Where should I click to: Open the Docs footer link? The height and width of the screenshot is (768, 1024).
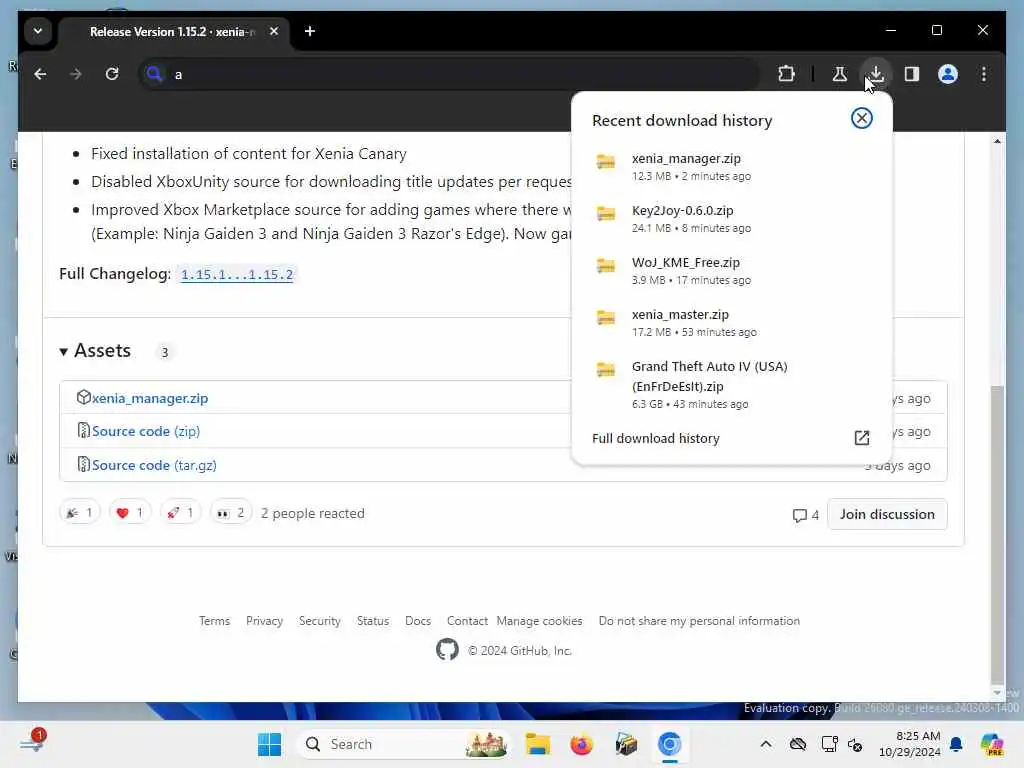[x=417, y=620]
